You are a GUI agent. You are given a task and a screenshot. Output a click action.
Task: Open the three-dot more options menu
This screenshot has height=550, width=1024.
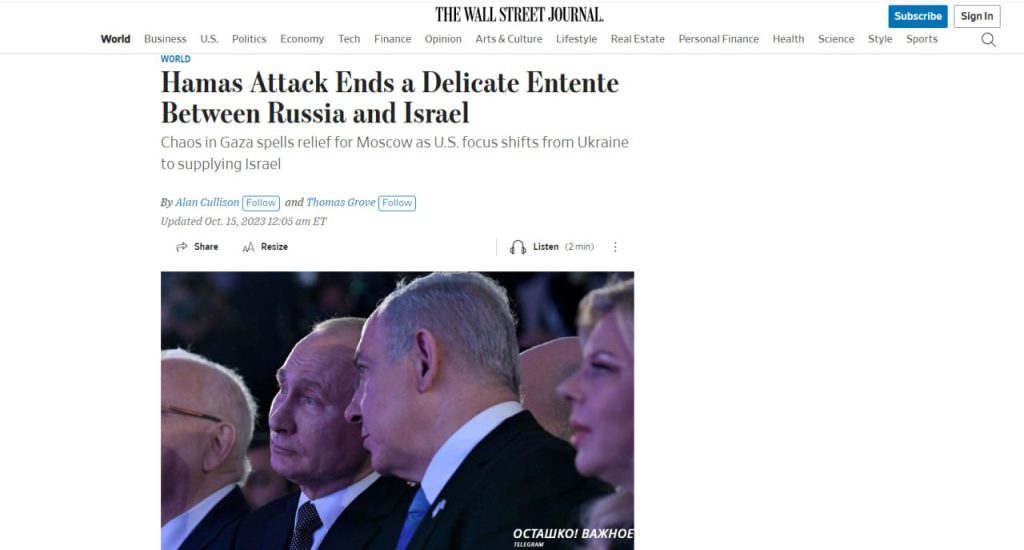click(x=615, y=247)
